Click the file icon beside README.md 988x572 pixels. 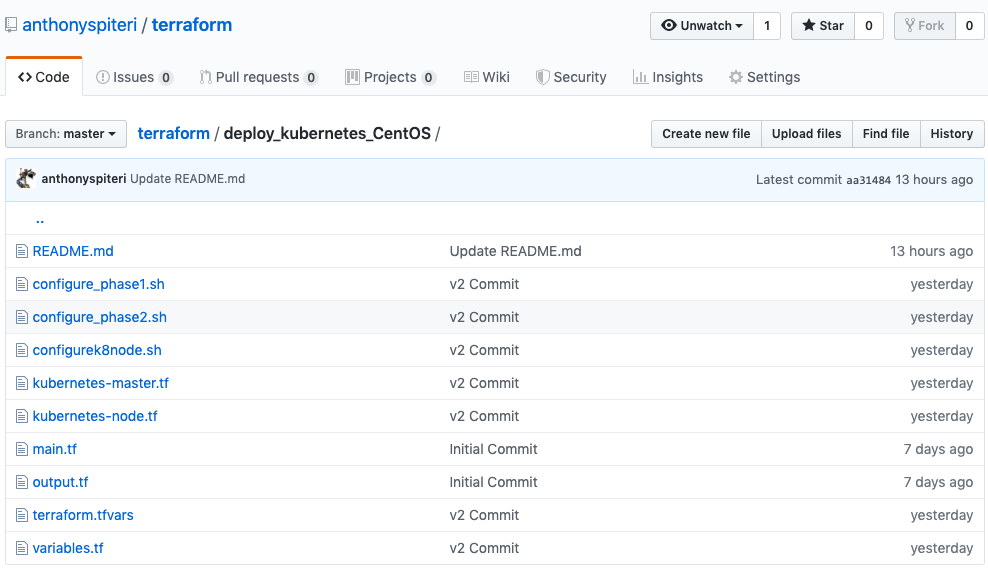pos(22,251)
